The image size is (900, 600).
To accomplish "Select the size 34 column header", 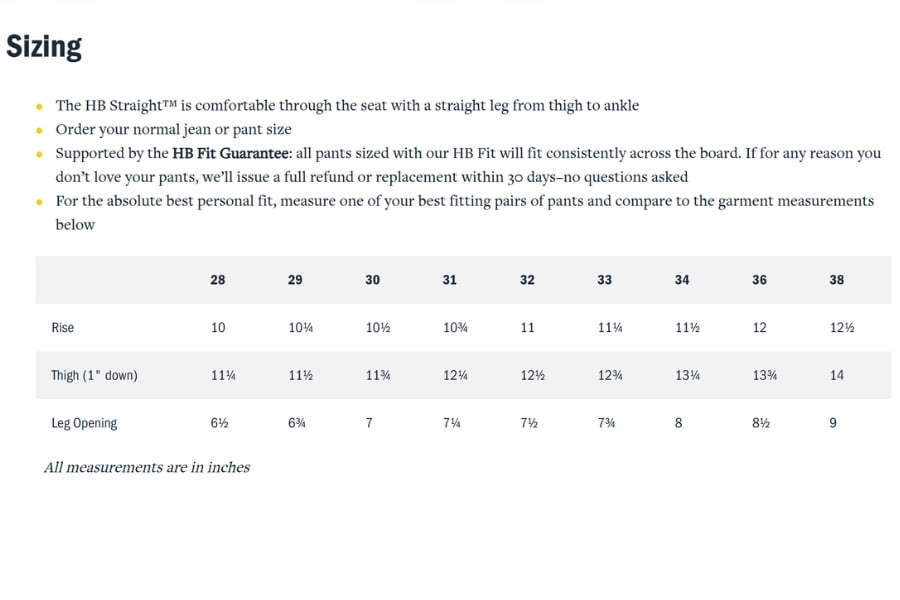I will [682, 280].
